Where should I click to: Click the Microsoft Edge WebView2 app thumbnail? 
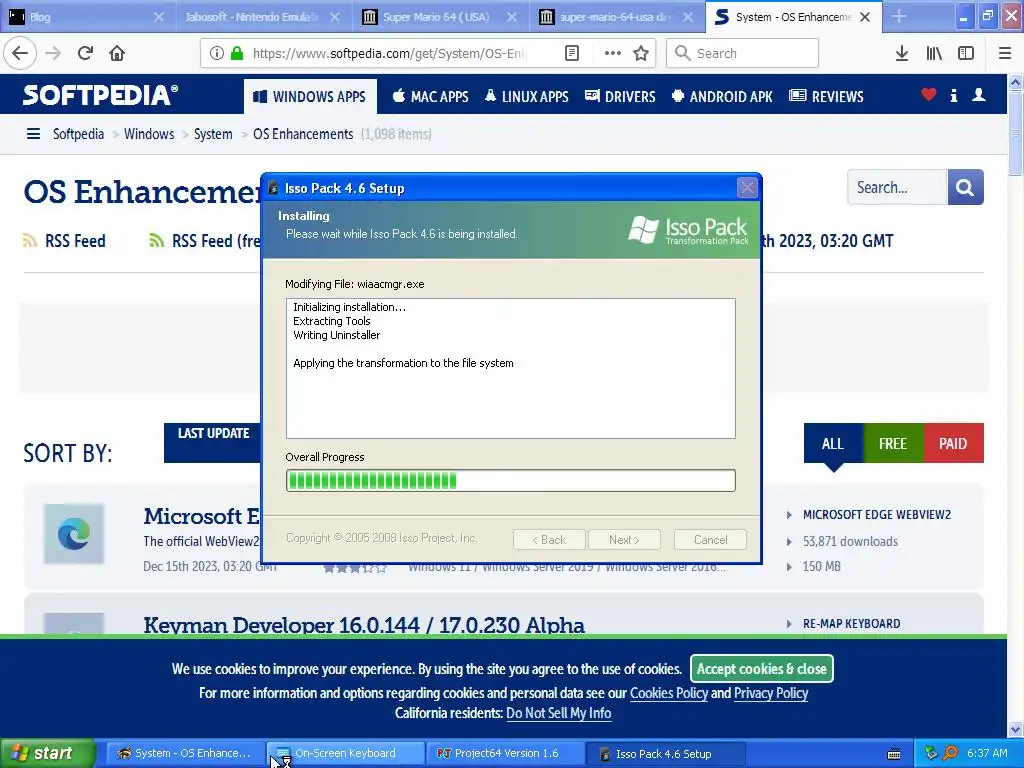point(74,534)
